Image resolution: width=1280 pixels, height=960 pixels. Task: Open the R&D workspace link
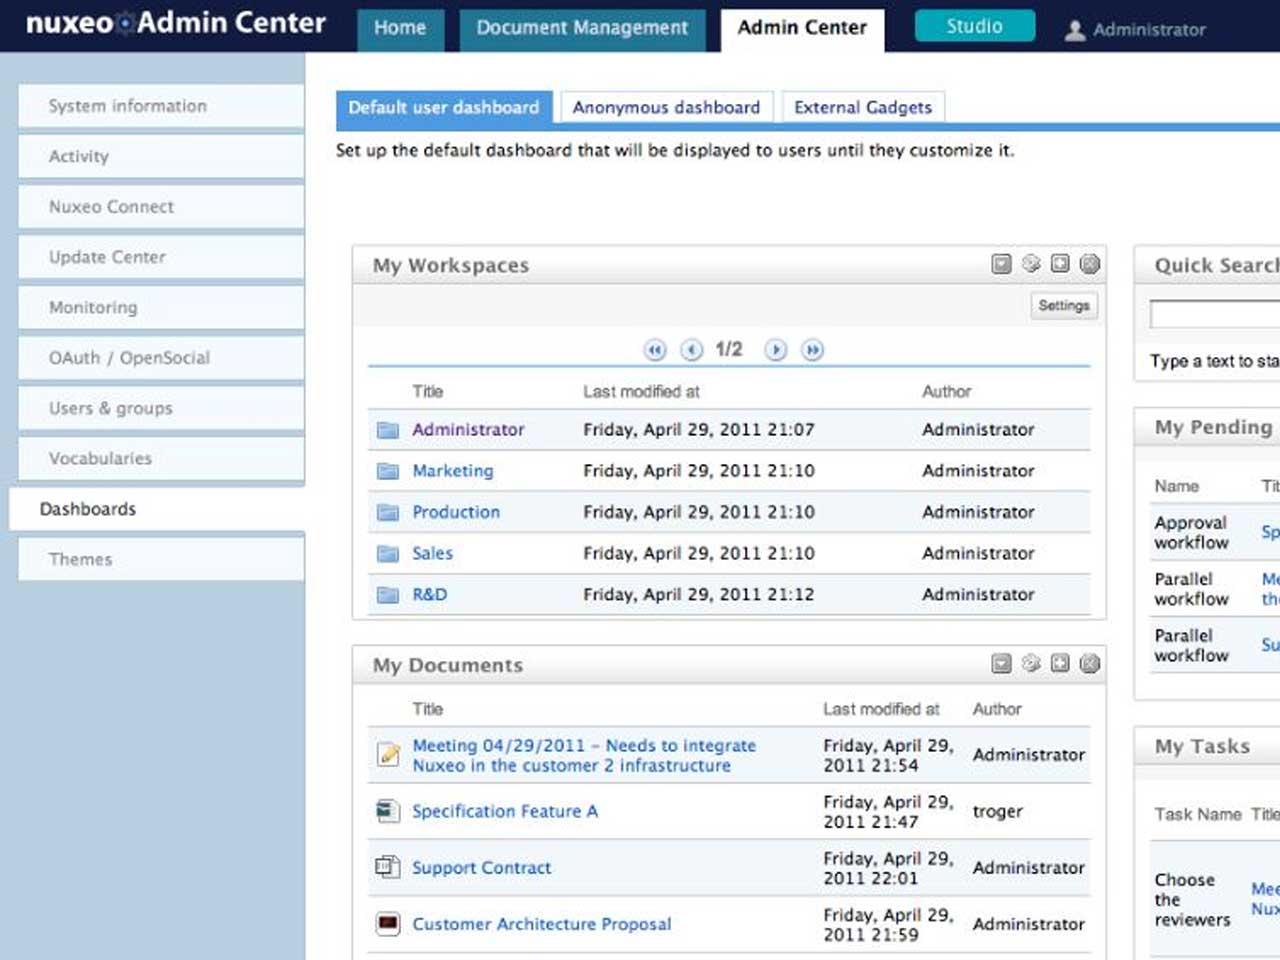[x=430, y=595]
